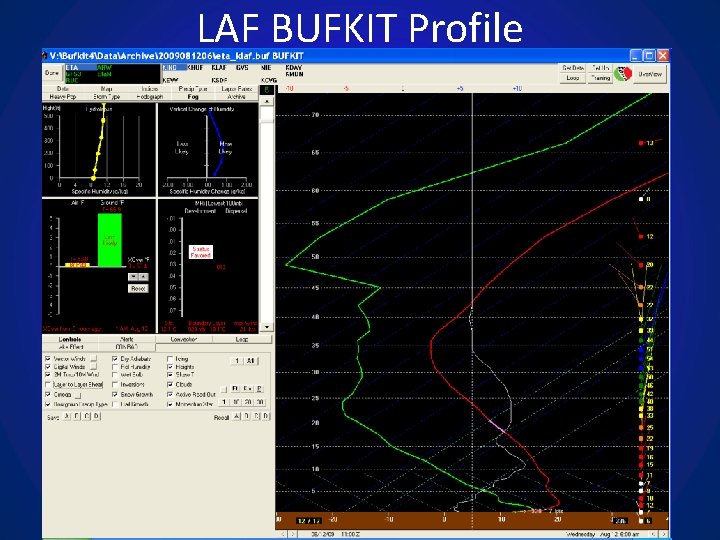Toggle the Dry Adiabats checkbox

[115, 359]
